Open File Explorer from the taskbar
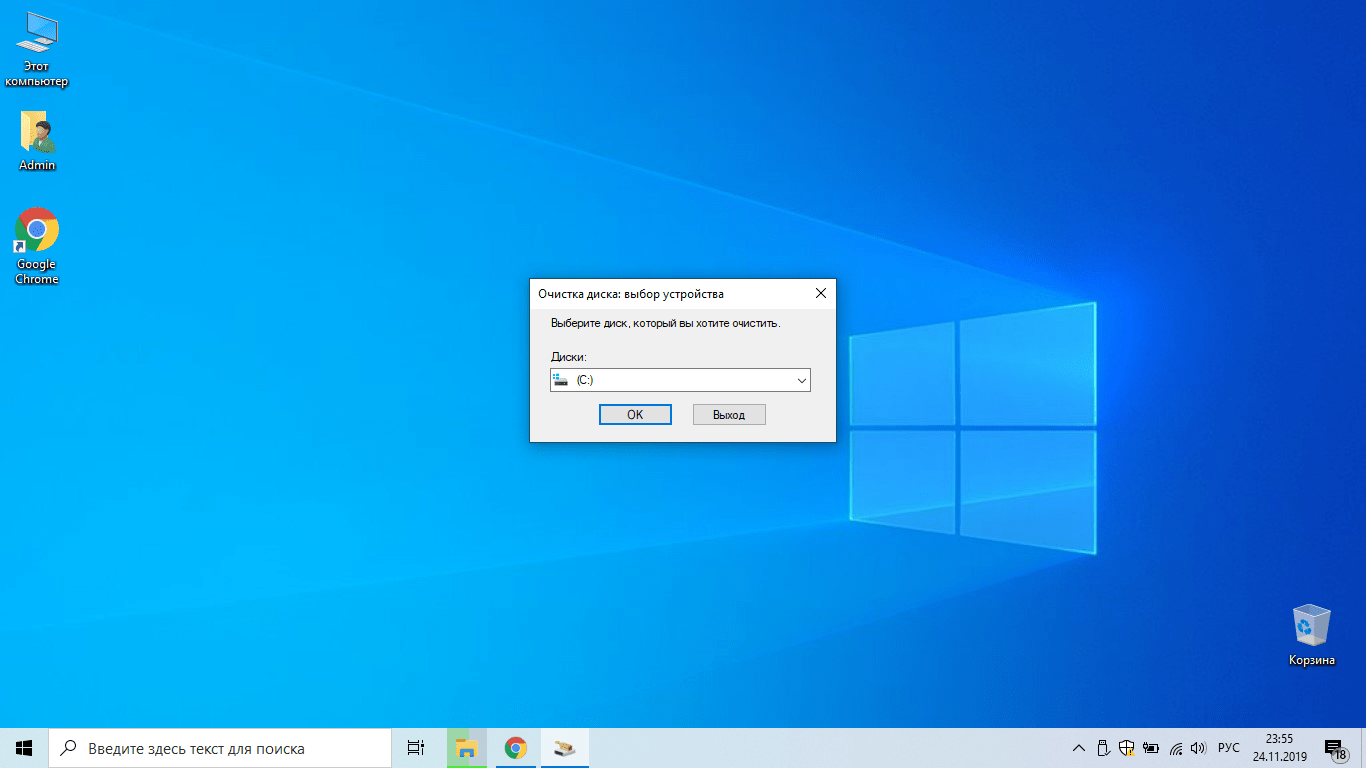This screenshot has width=1366, height=768. 467,748
